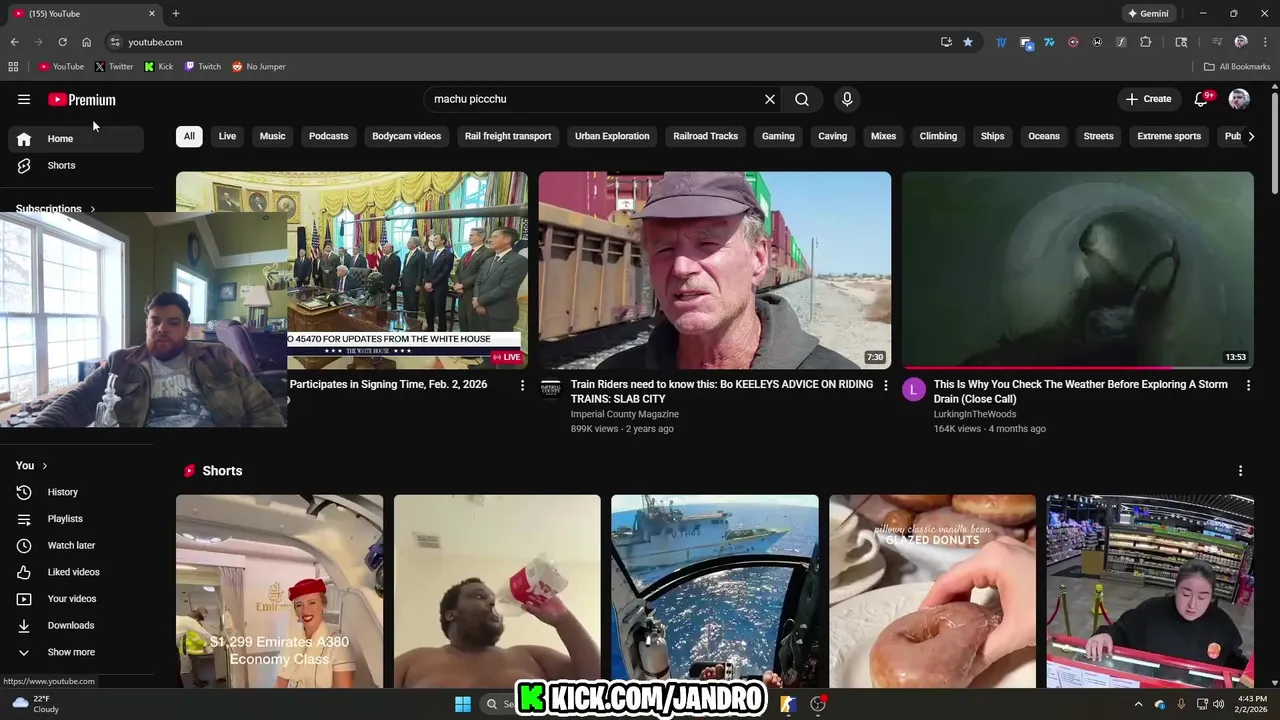Start voice search with the microphone icon

[x=847, y=99]
